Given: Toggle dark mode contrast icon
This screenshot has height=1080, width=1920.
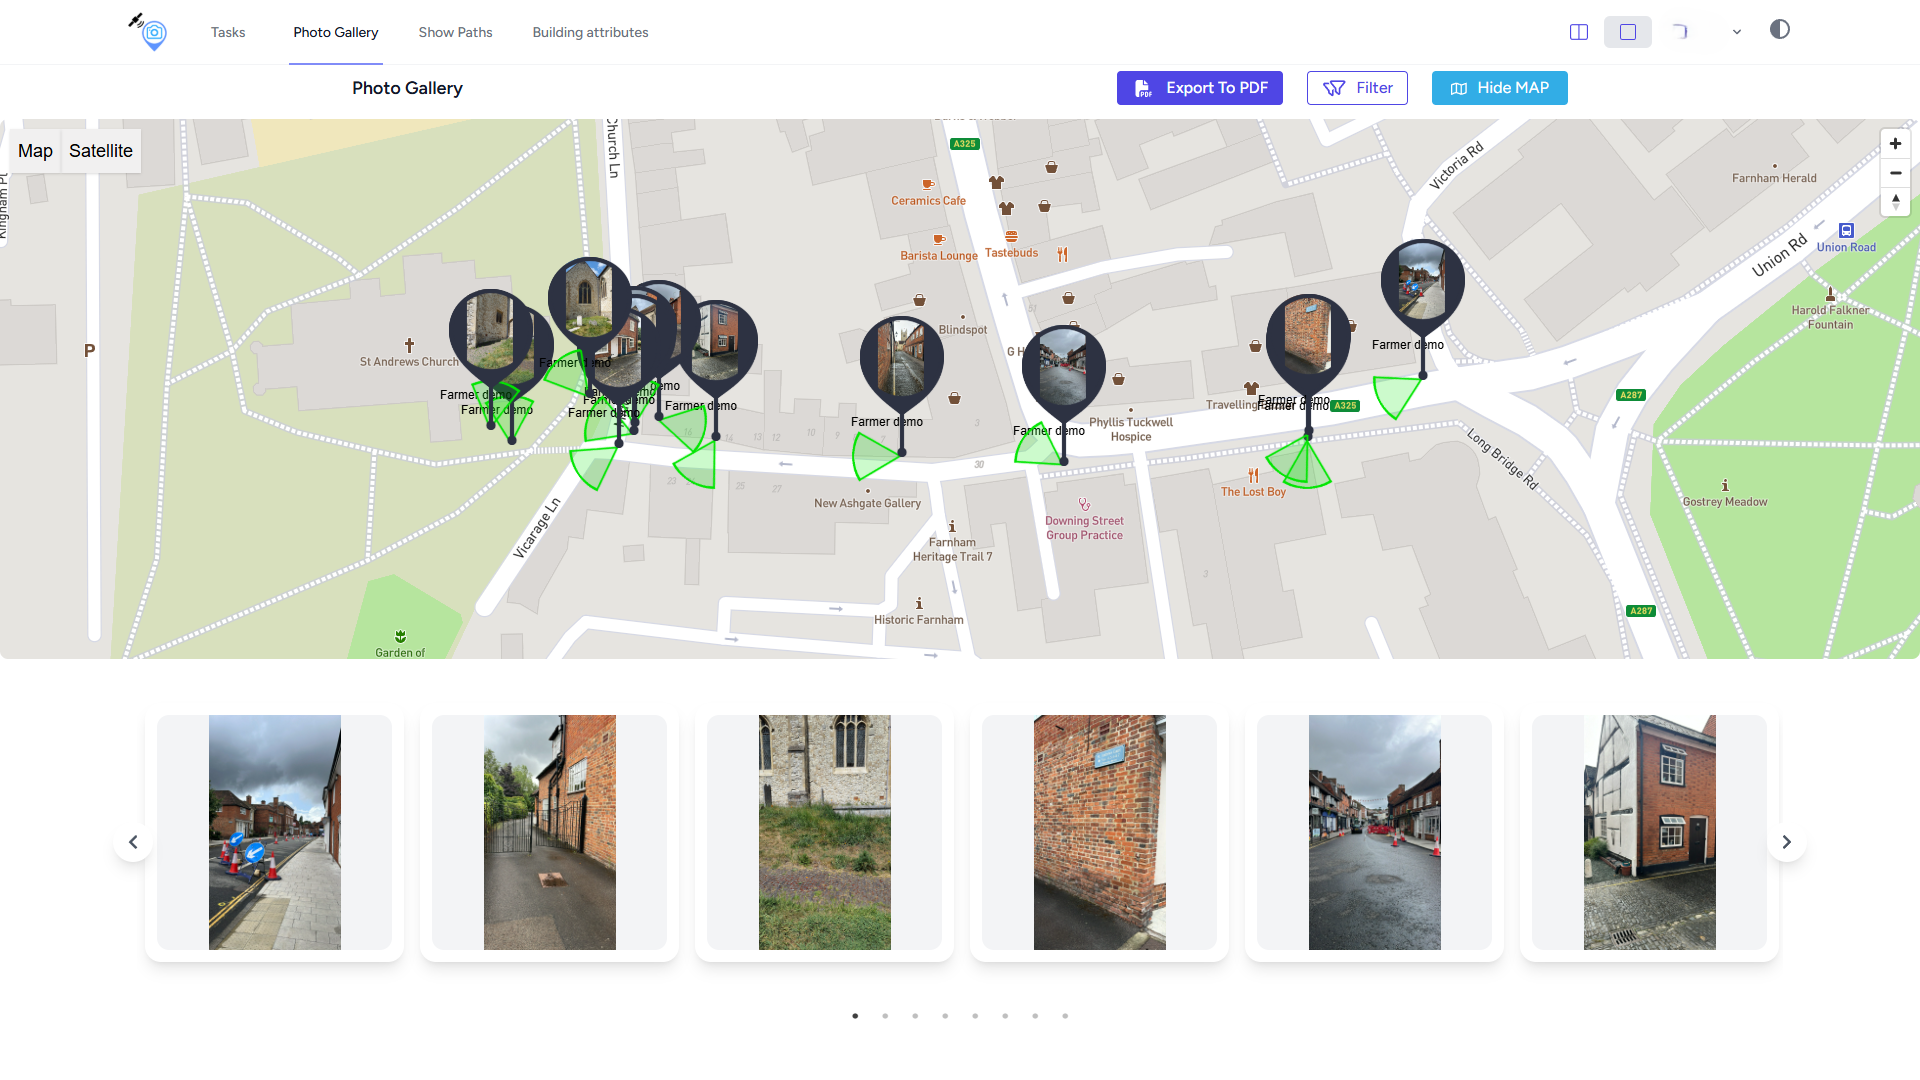Looking at the screenshot, I should tap(1780, 30).
